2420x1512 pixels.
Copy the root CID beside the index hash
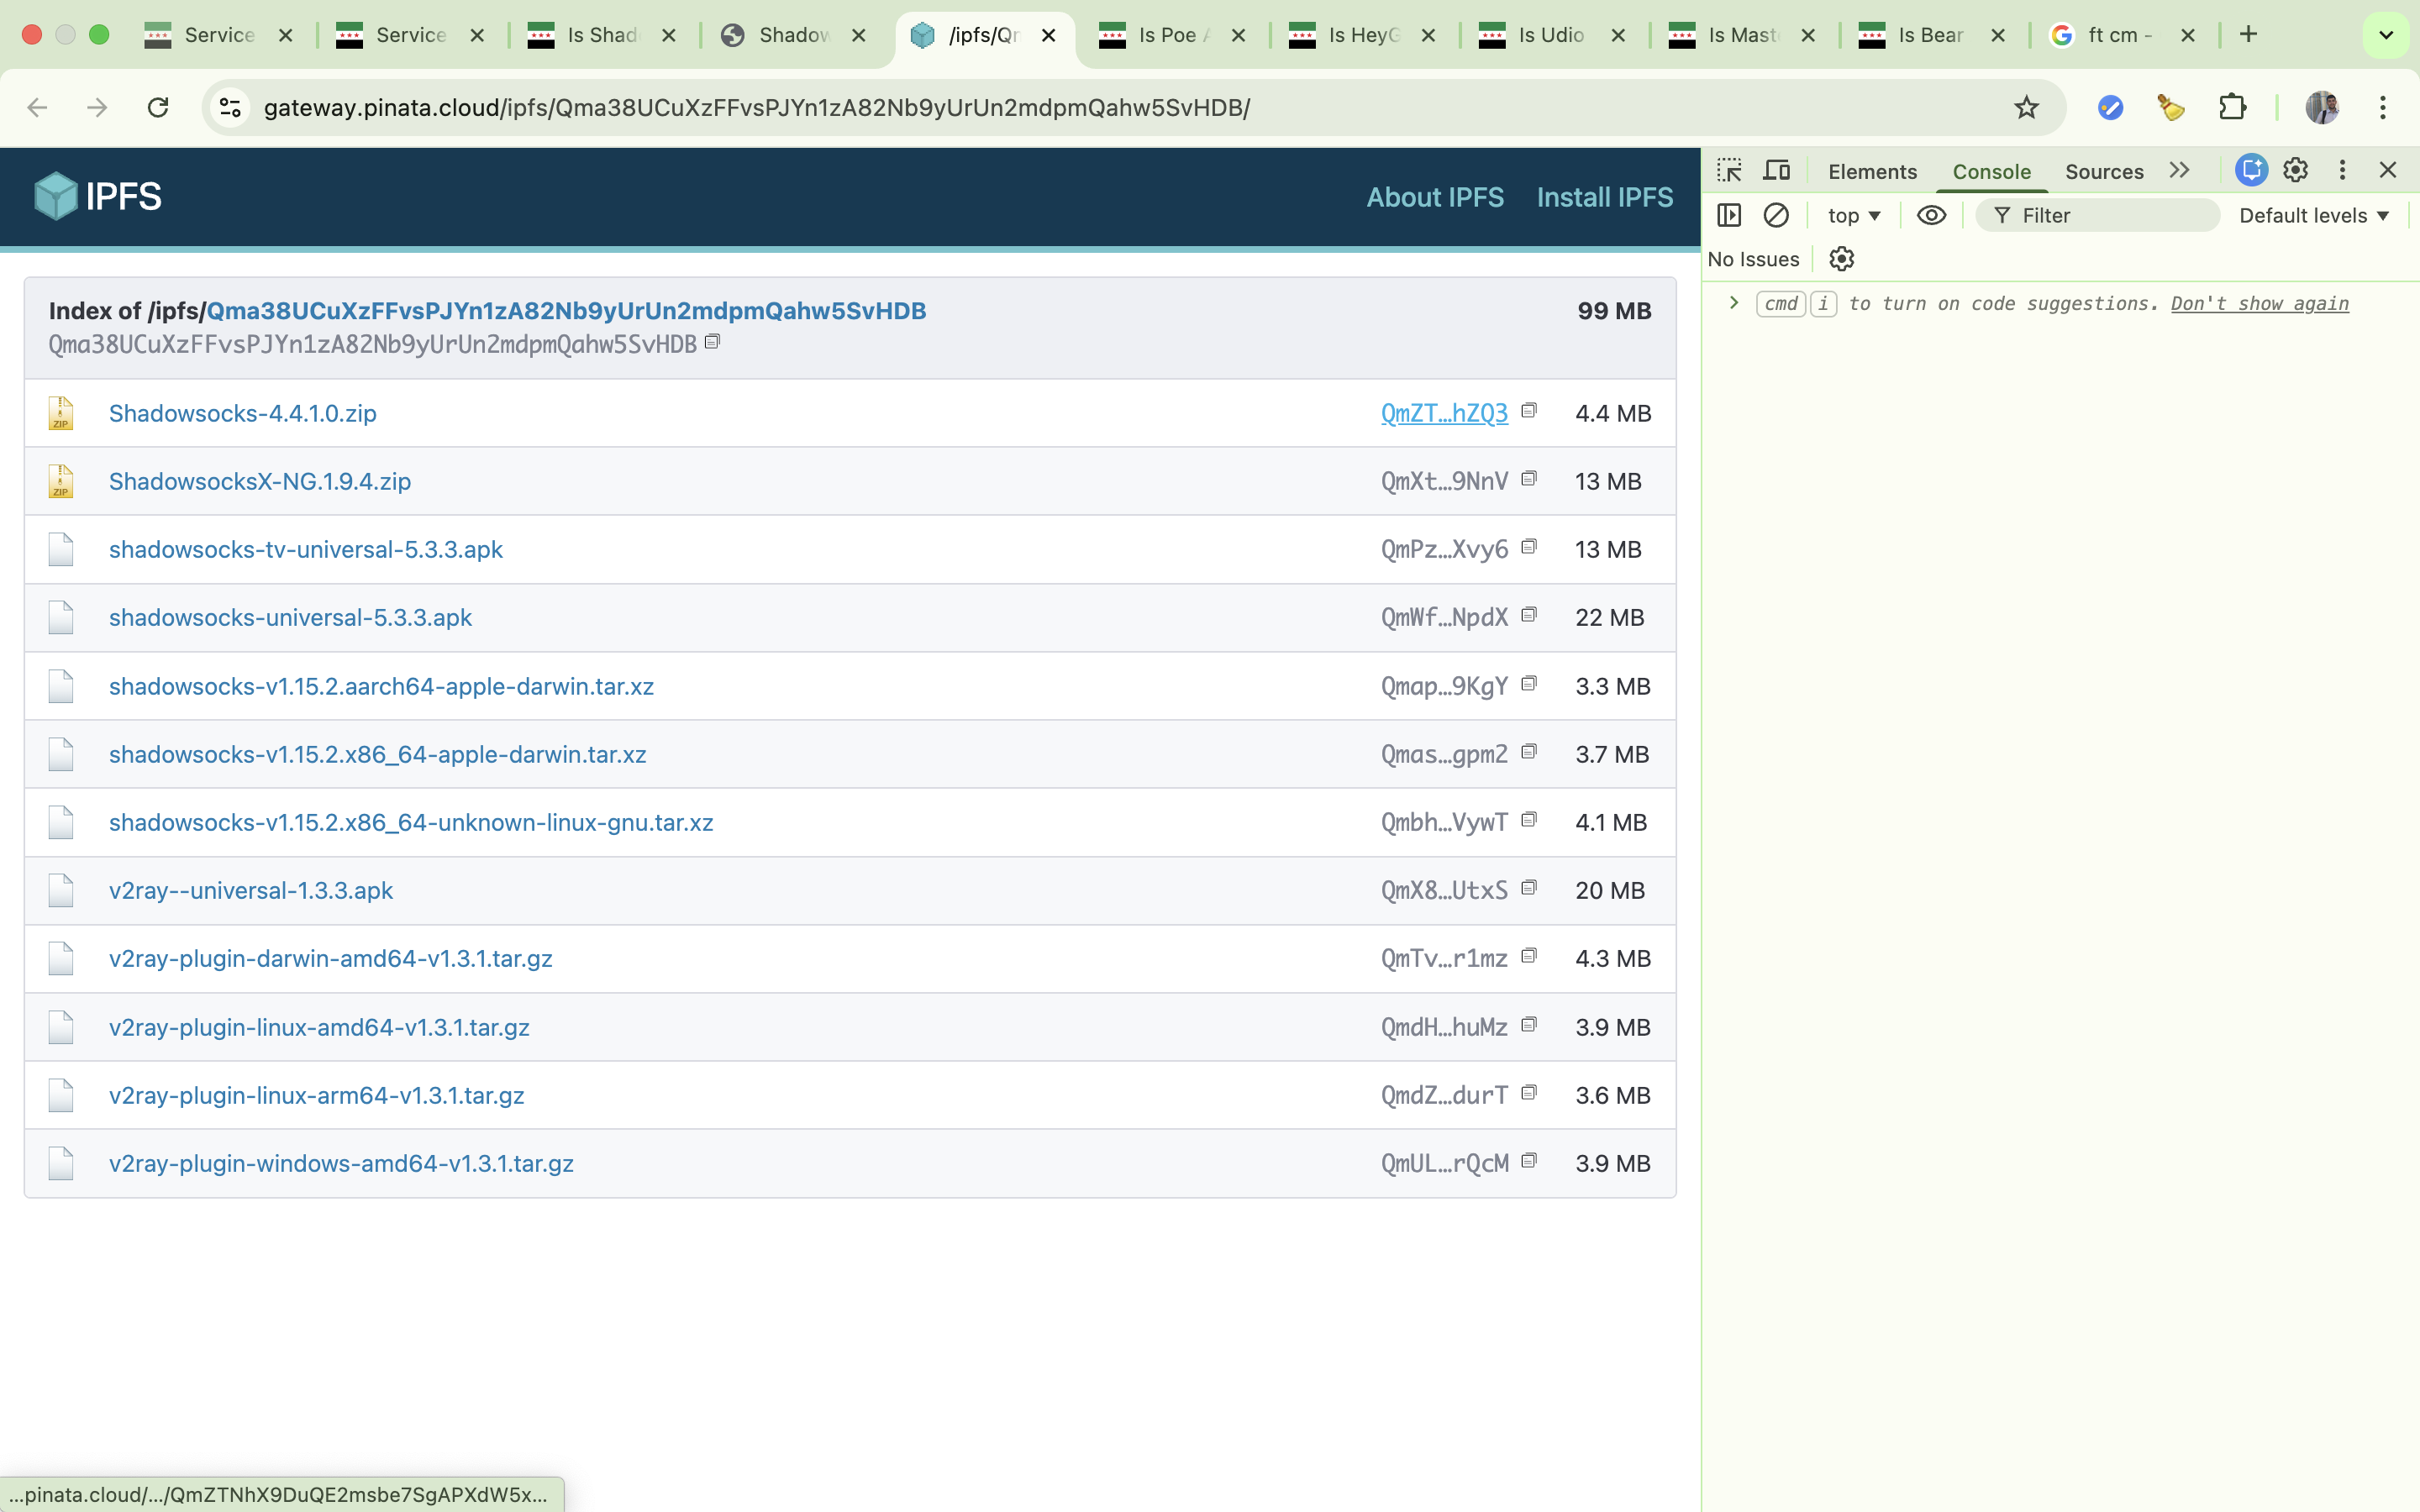[712, 342]
